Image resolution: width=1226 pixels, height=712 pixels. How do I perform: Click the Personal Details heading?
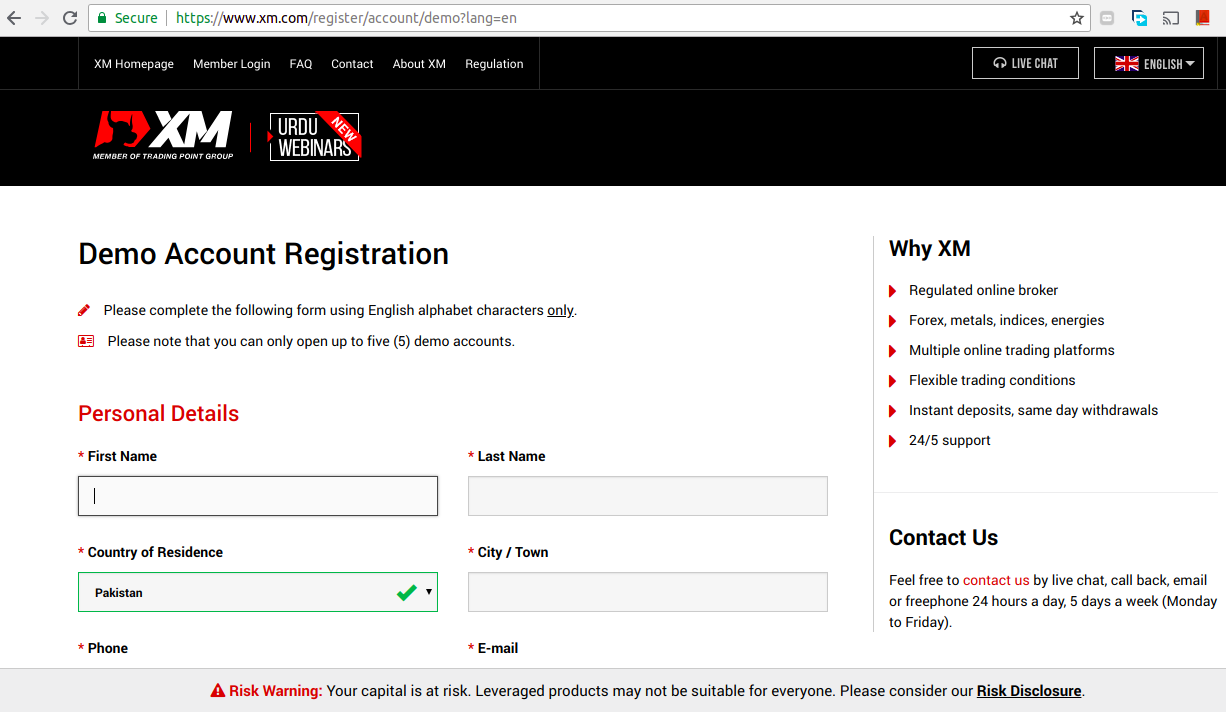click(x=159, y=414)
